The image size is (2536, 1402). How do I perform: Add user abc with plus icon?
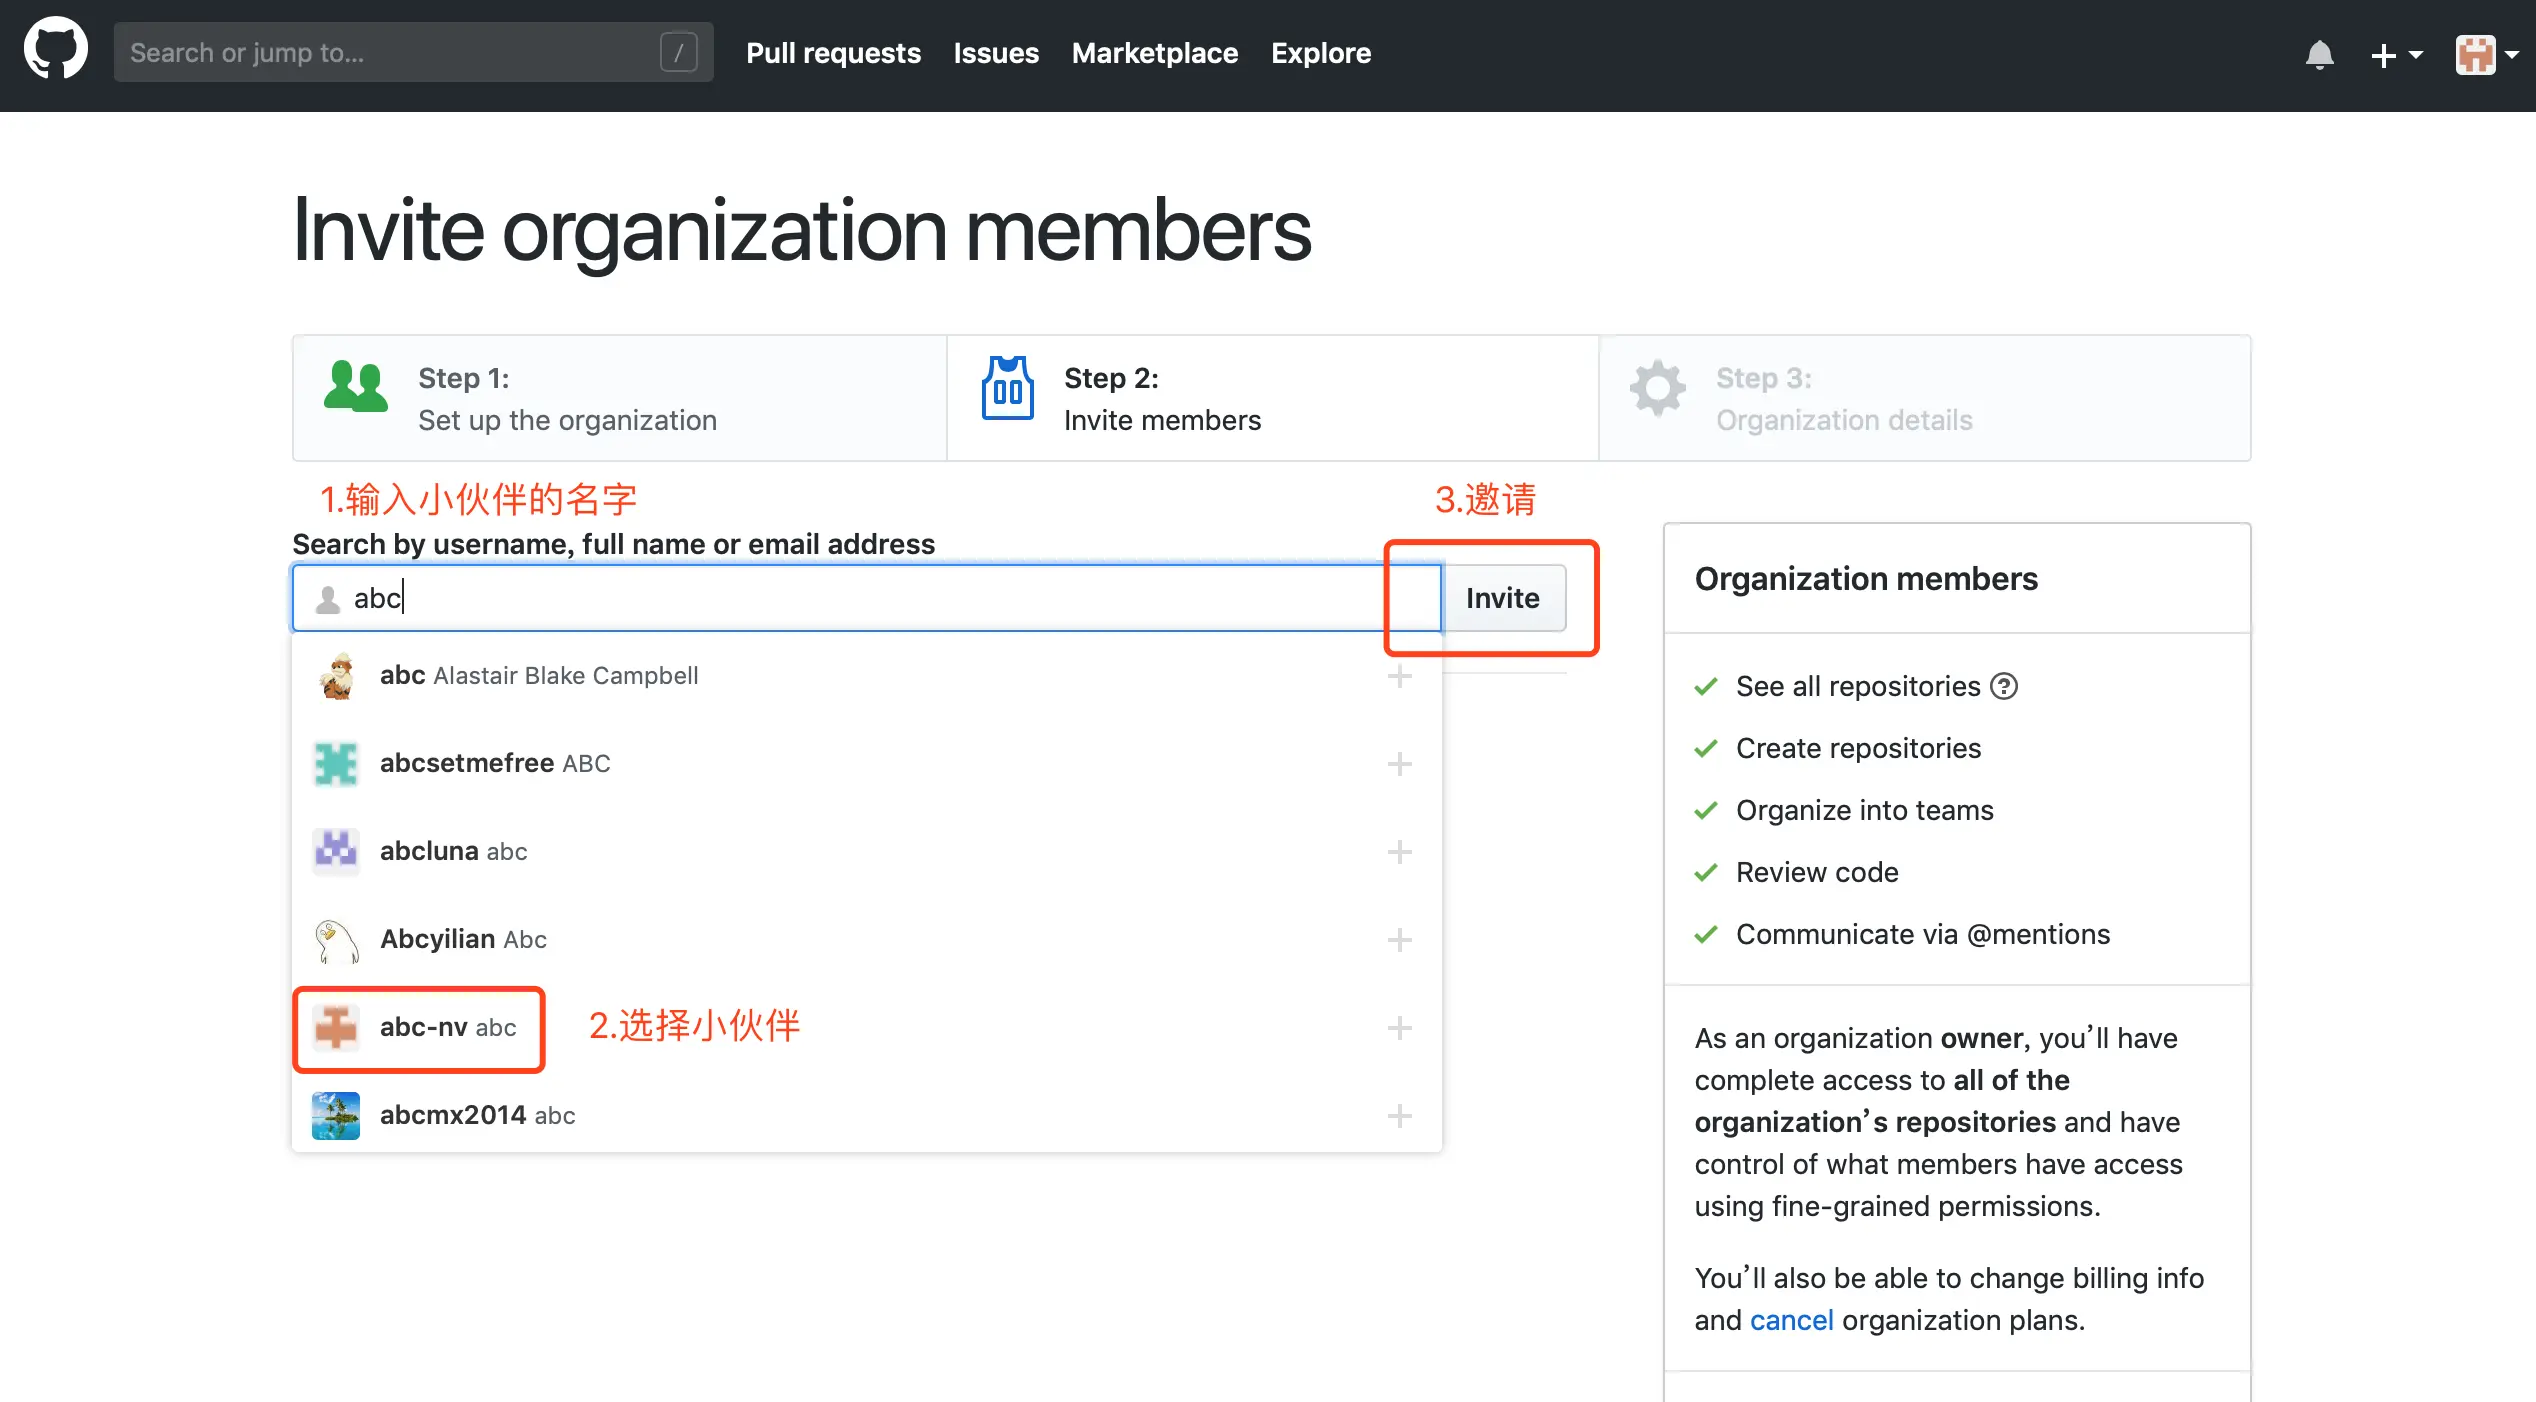[x=1399, y=676]
